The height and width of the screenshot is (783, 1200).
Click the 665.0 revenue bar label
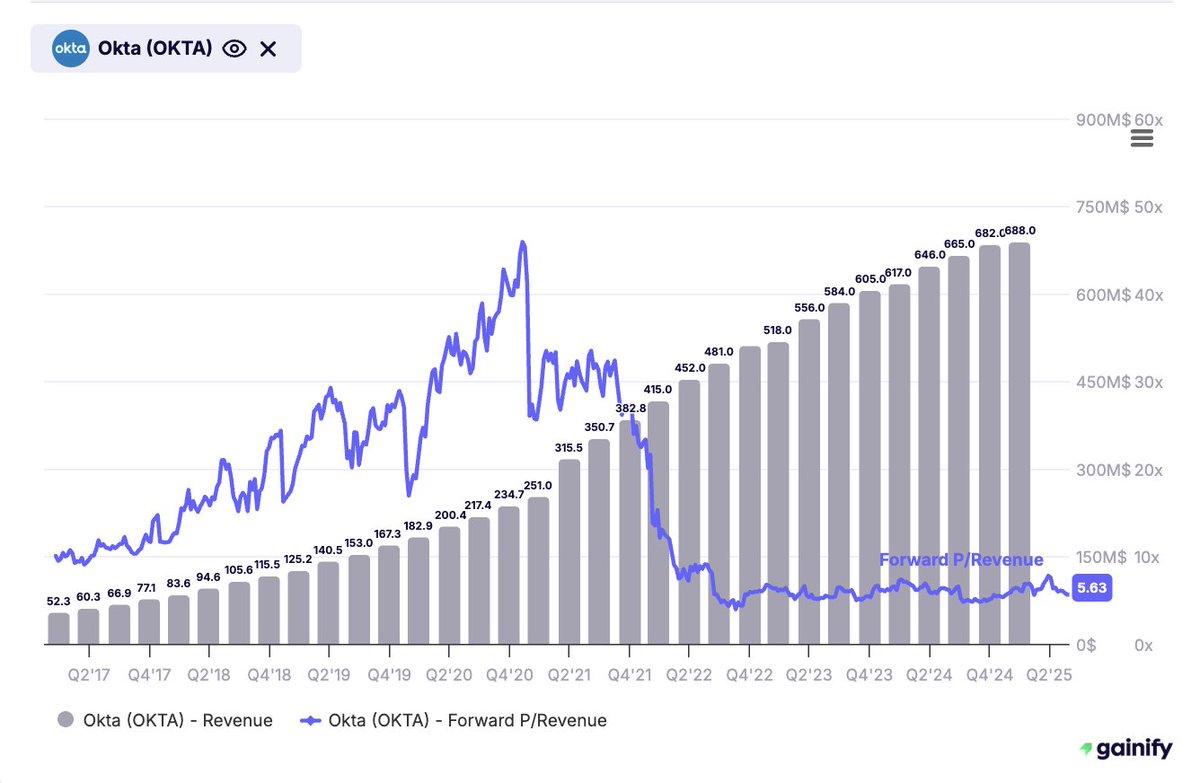pyautogui.click(x=959, y=244)
